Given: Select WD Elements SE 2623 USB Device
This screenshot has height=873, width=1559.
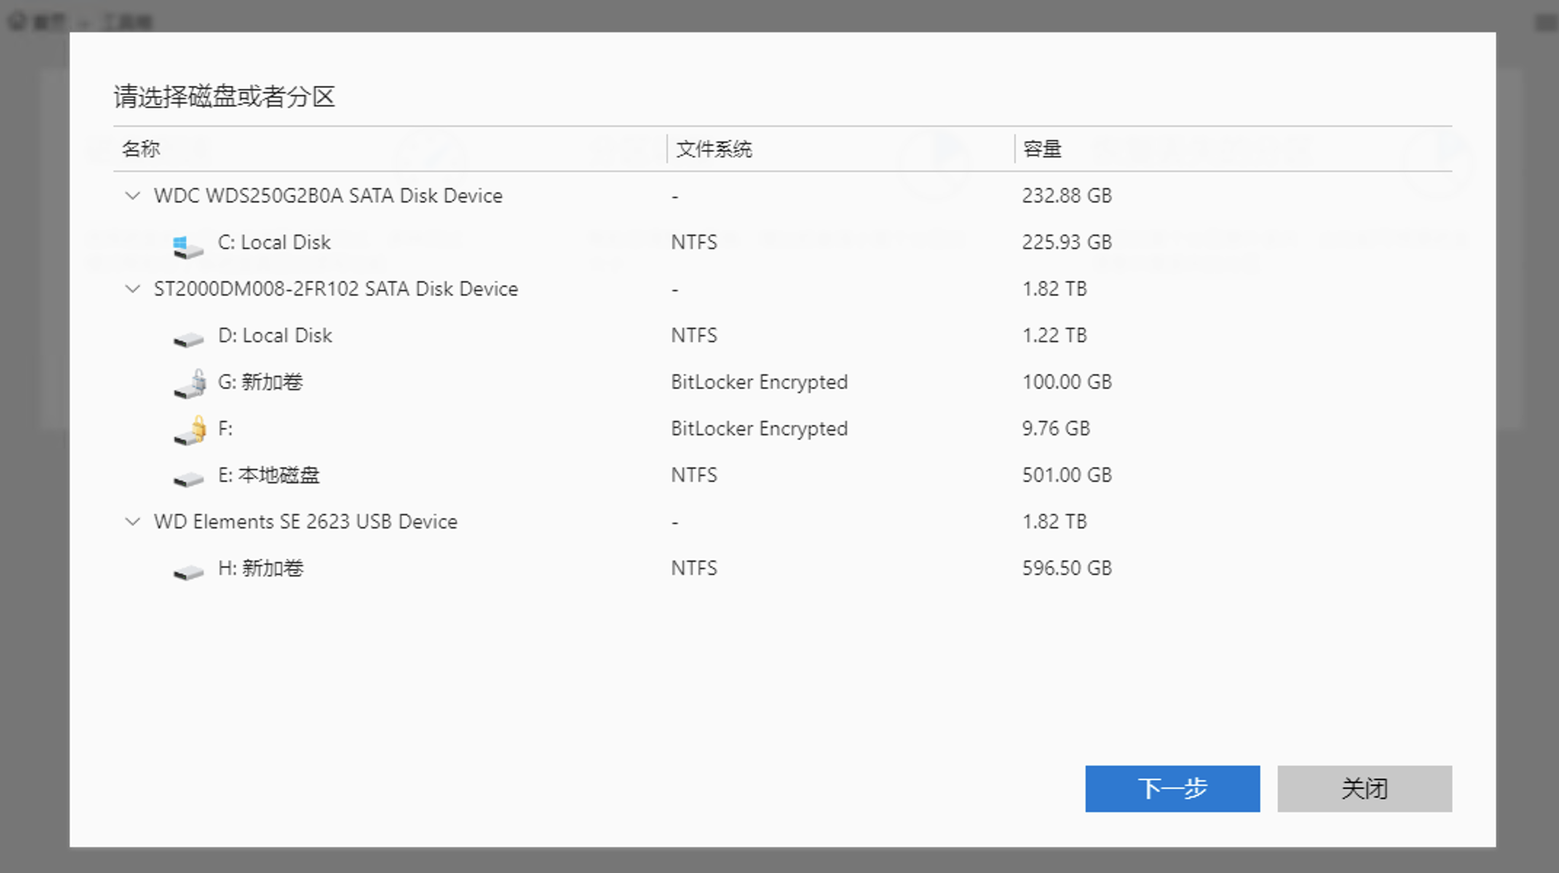Looking at the screenshot, I should [305, 522].
